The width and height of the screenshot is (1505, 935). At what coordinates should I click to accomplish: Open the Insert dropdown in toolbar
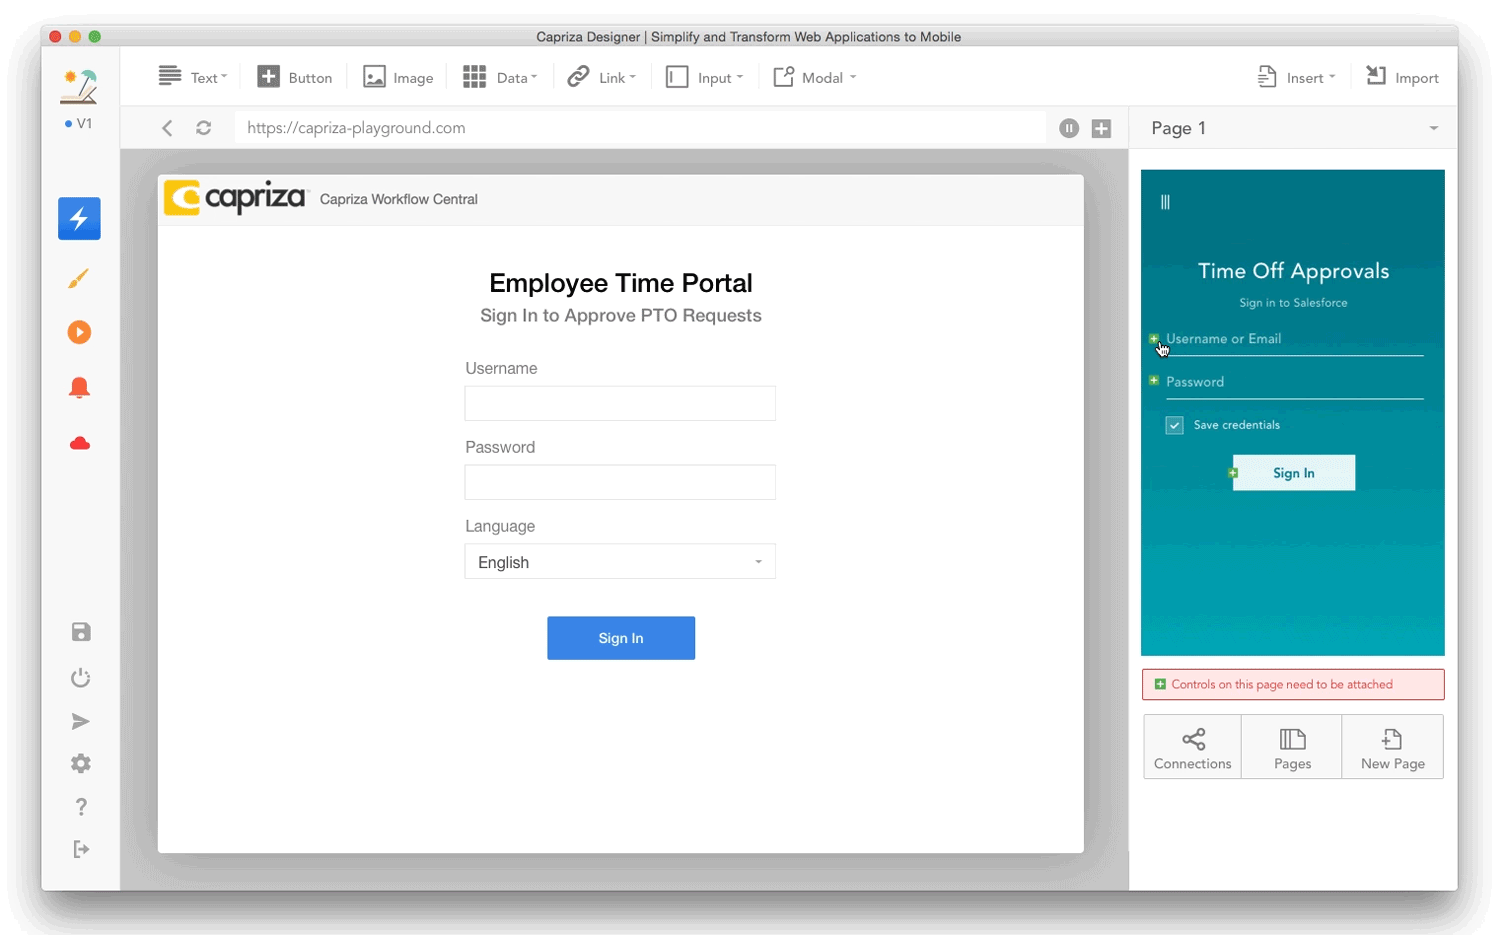click(1296, 77)
